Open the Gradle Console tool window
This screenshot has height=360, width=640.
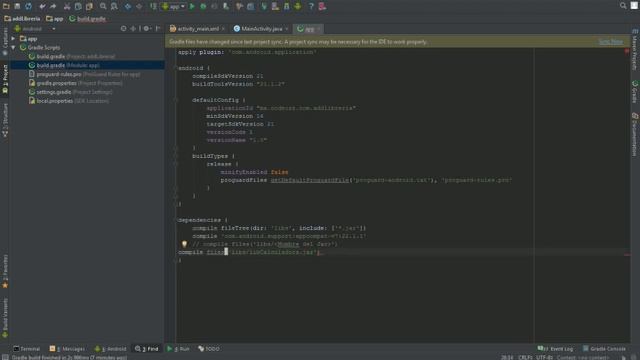point(604,349)
